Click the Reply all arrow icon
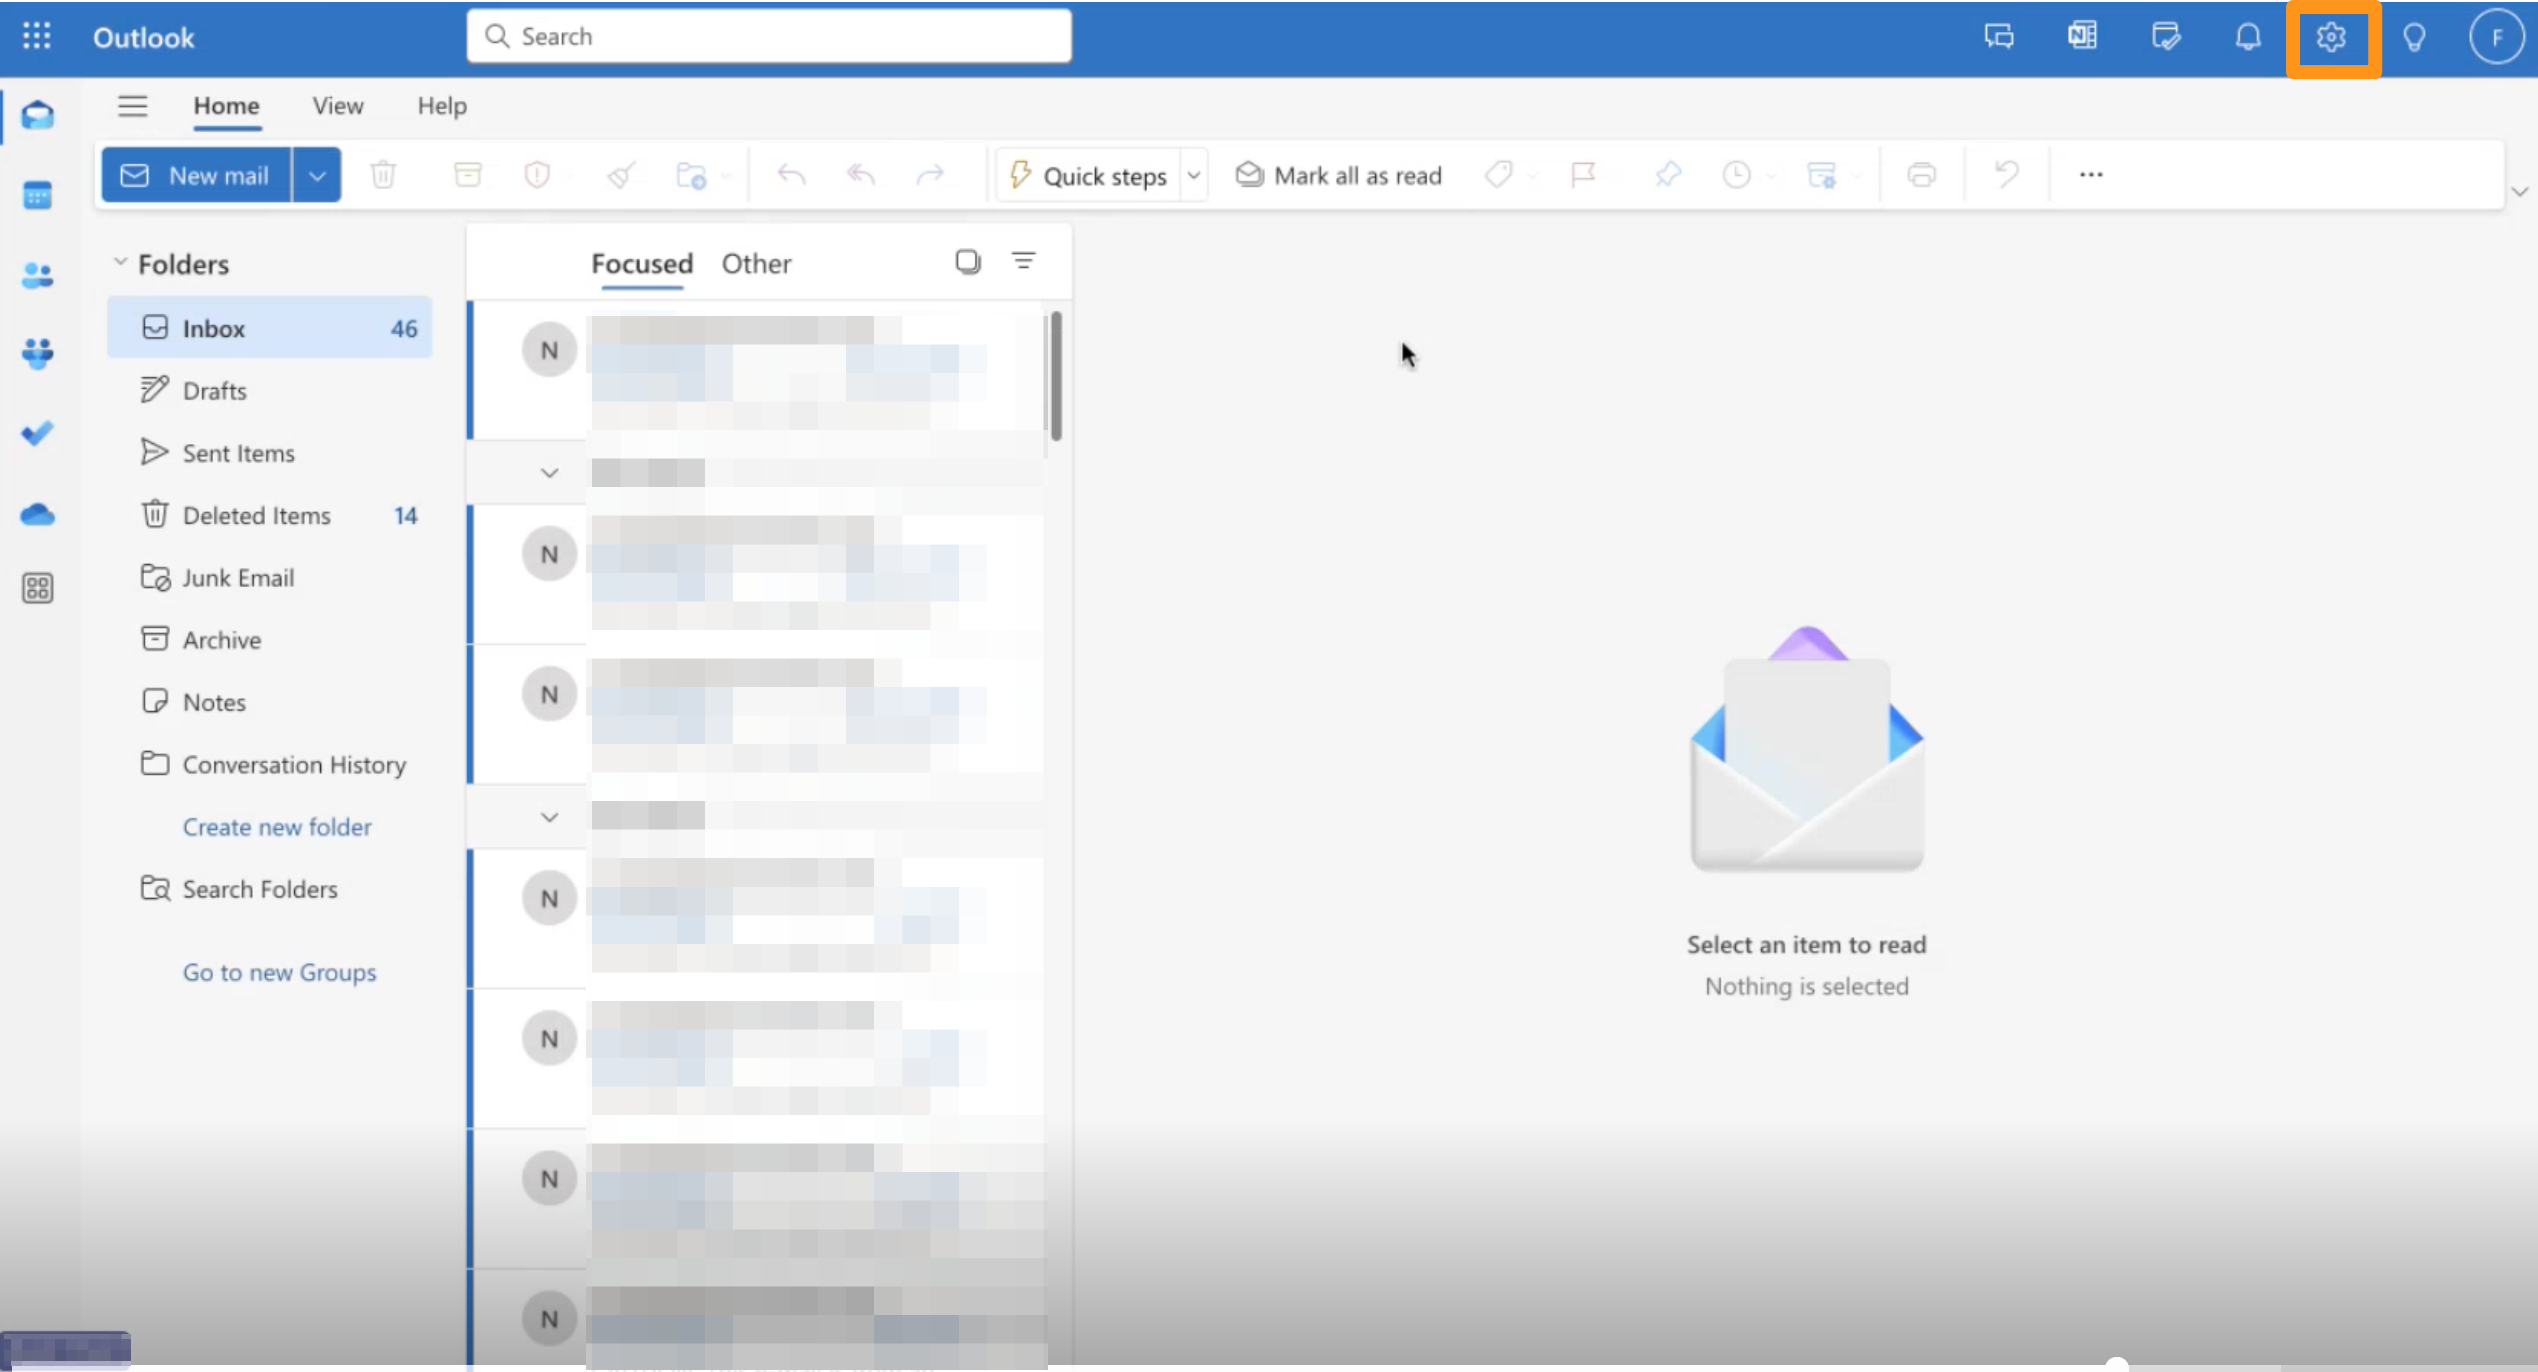The width and height of the screenshot is (2538, 1372). pos(861,175)
